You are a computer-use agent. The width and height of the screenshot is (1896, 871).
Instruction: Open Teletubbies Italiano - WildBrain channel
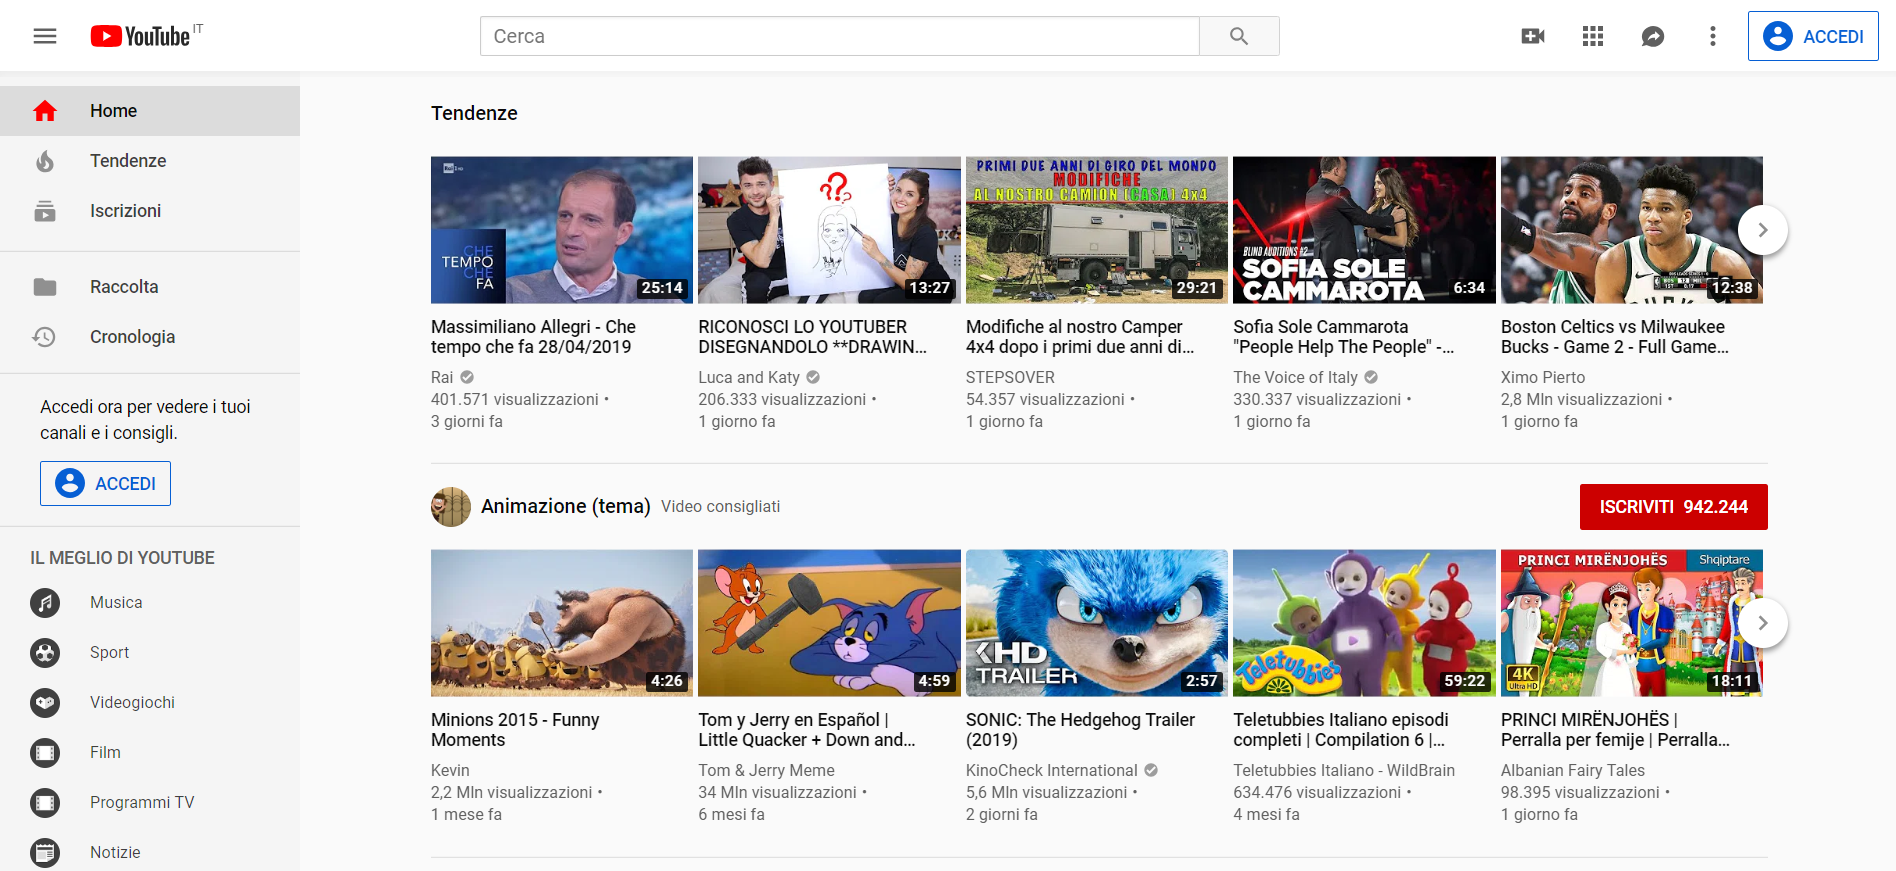click(1344, 770)
